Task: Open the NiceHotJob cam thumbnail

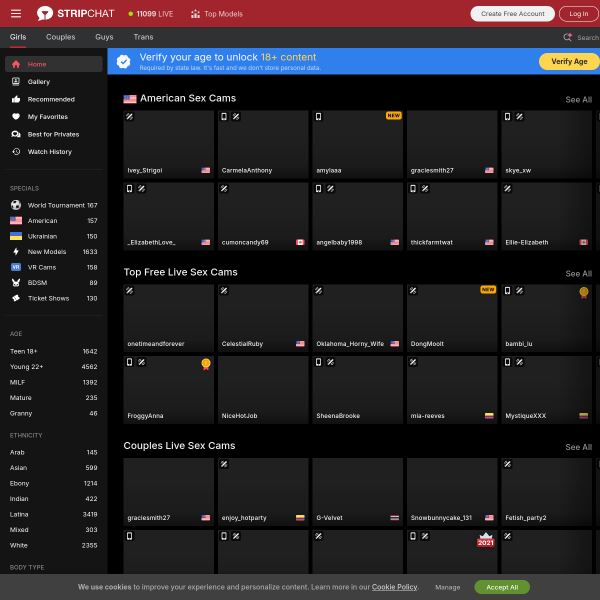Action: [x=263, y=390]
